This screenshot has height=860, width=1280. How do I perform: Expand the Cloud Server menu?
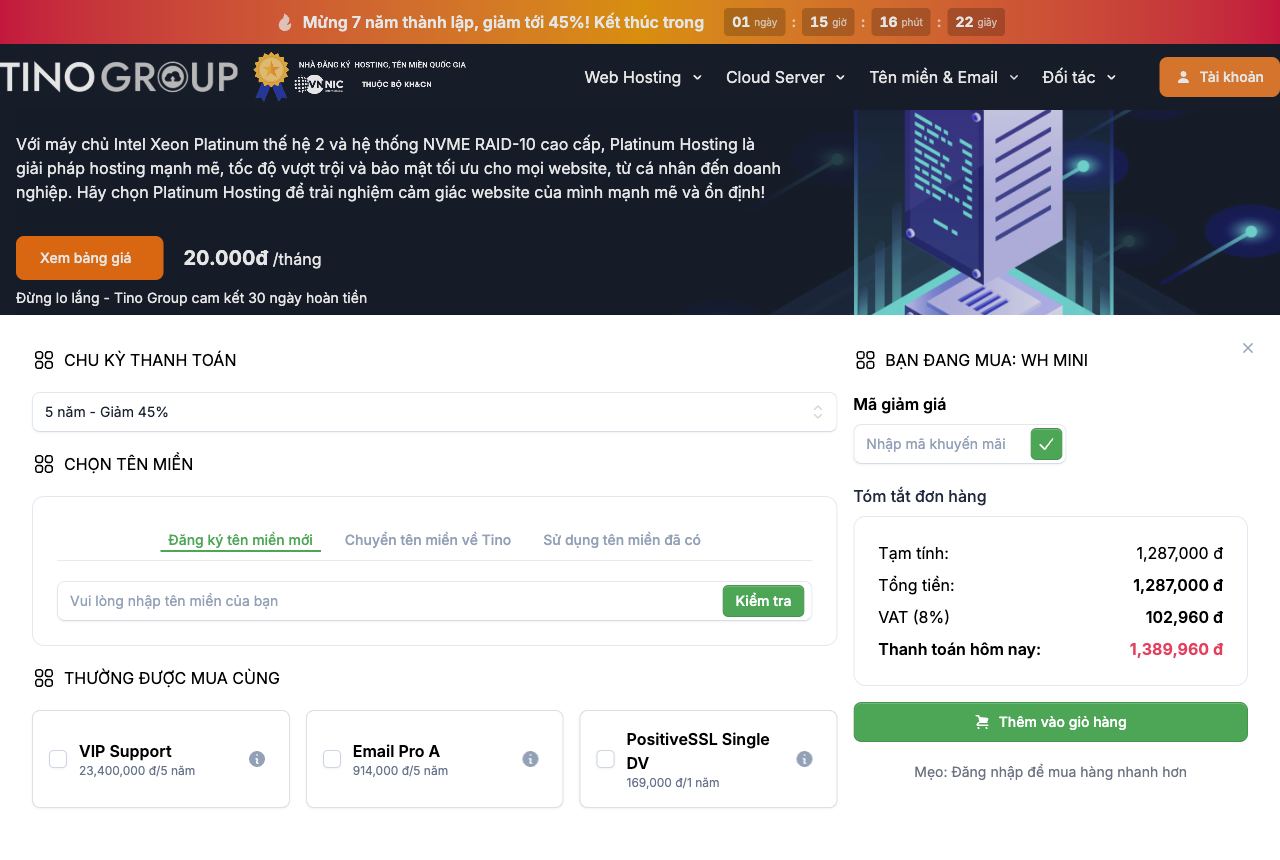click(785, 77)
